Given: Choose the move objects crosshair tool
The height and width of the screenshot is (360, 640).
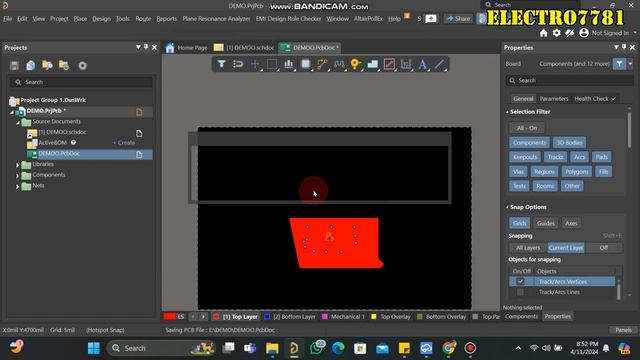Looking at the screenshot, I should (x=255, y=64).
